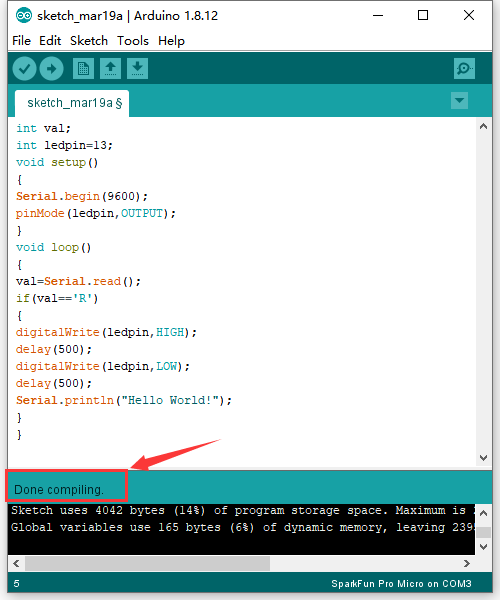Save the sketch with the Save icon
500x600 pixels.
tap(137, 69)
